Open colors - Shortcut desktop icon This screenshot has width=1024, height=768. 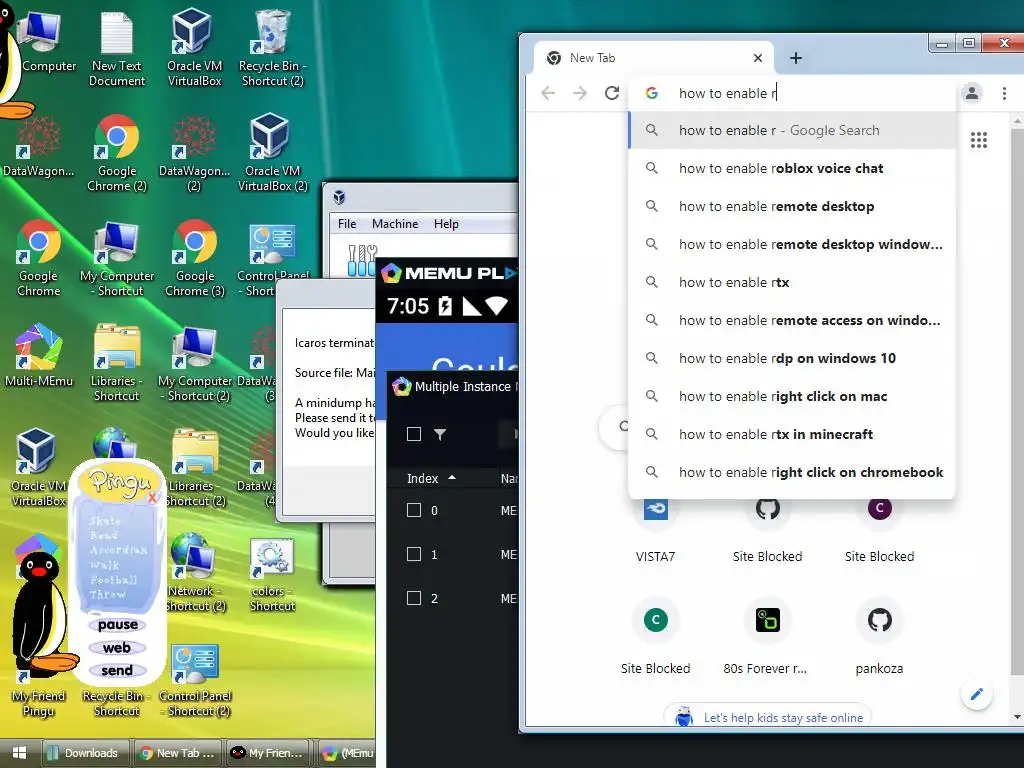click(x=272, y=575)
